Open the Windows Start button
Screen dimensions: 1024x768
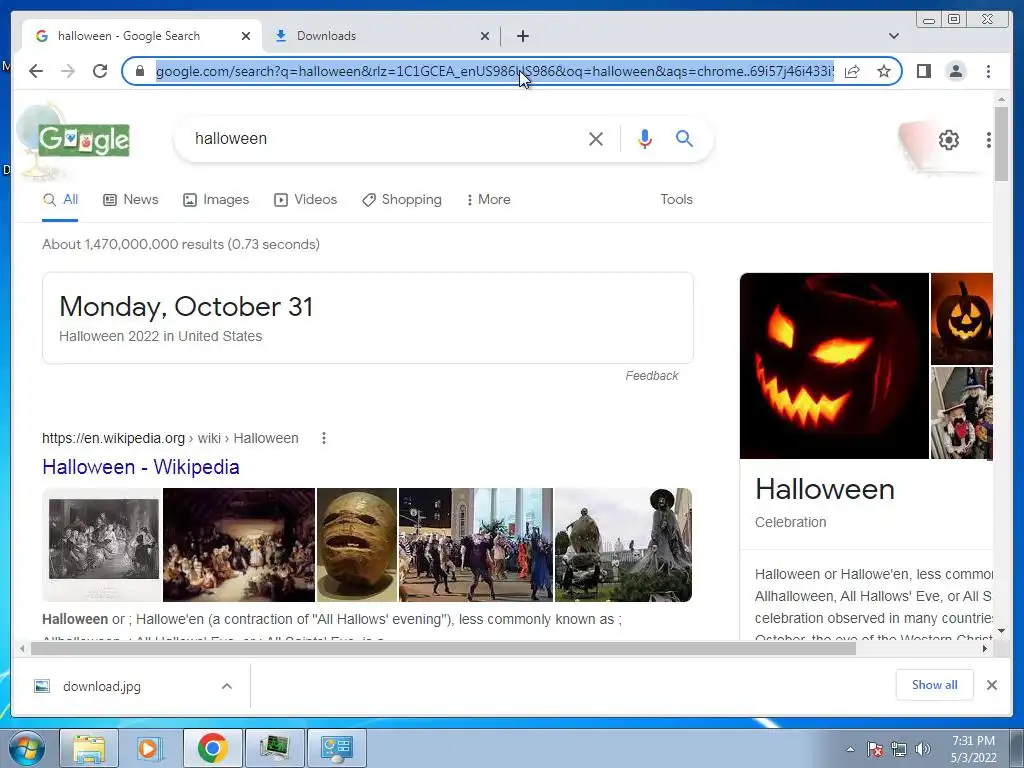(25, 748)
